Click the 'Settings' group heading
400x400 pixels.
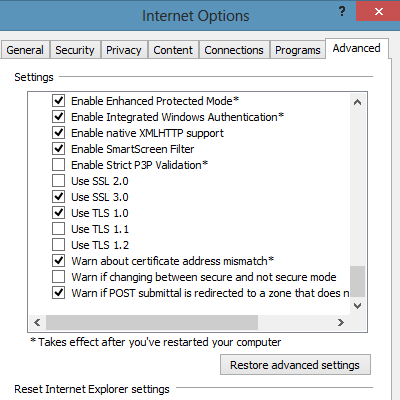pyautogui.click(x=34, y=77)
